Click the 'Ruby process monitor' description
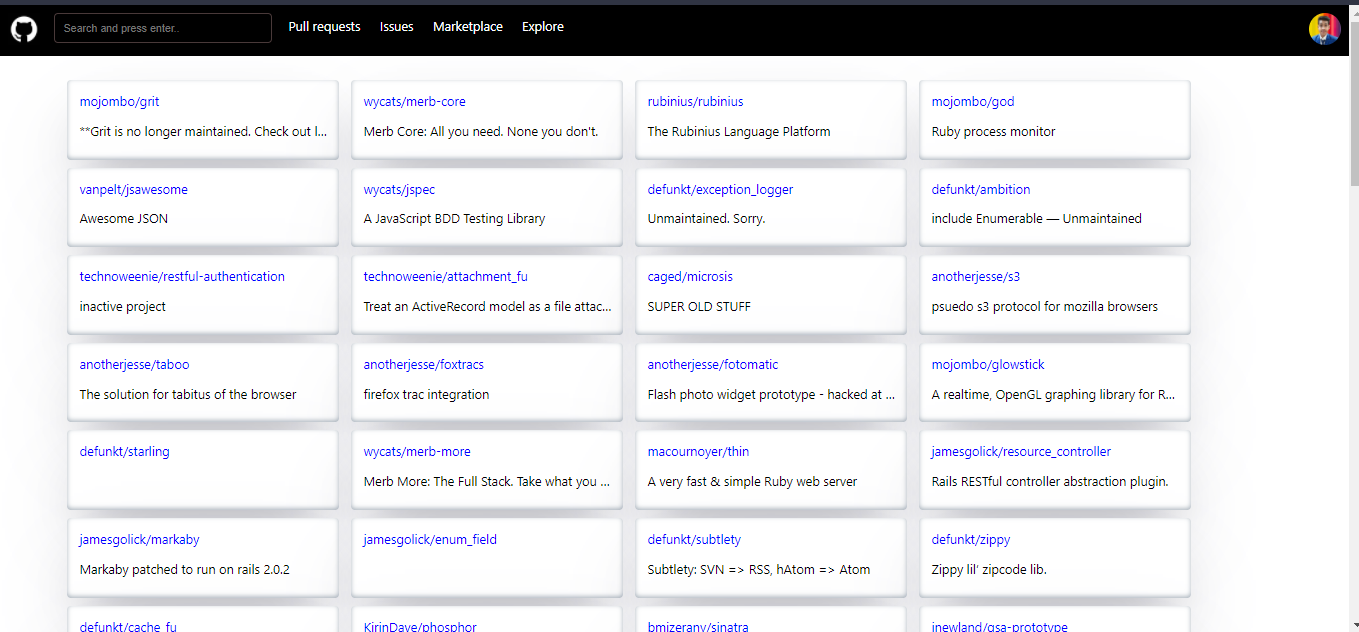 (x=993, y=132)
